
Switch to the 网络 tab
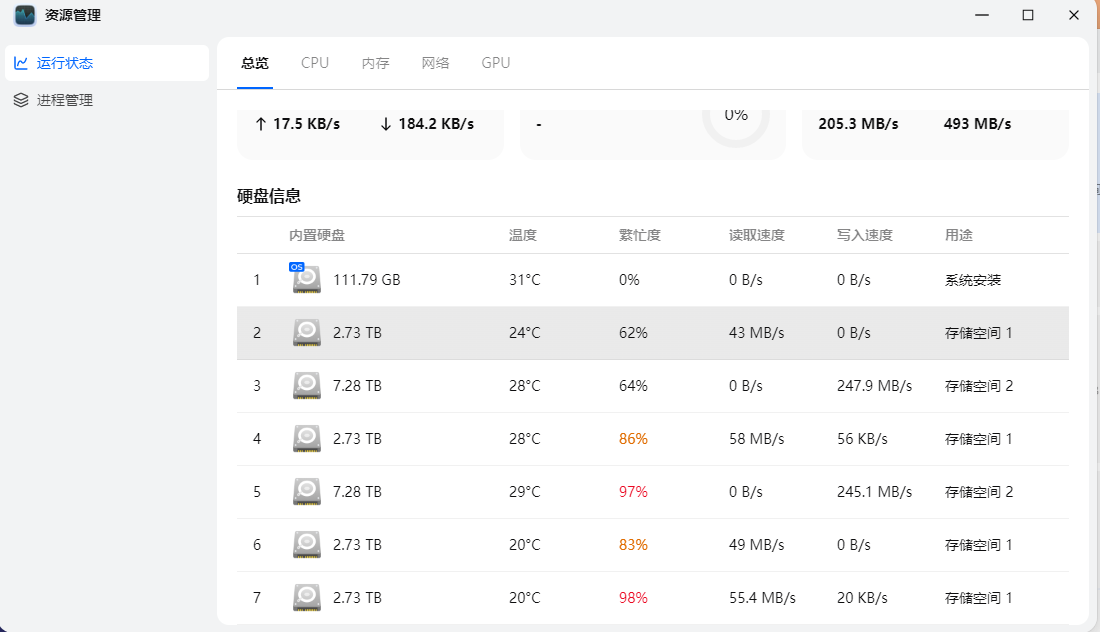click(x=435, y=63)
